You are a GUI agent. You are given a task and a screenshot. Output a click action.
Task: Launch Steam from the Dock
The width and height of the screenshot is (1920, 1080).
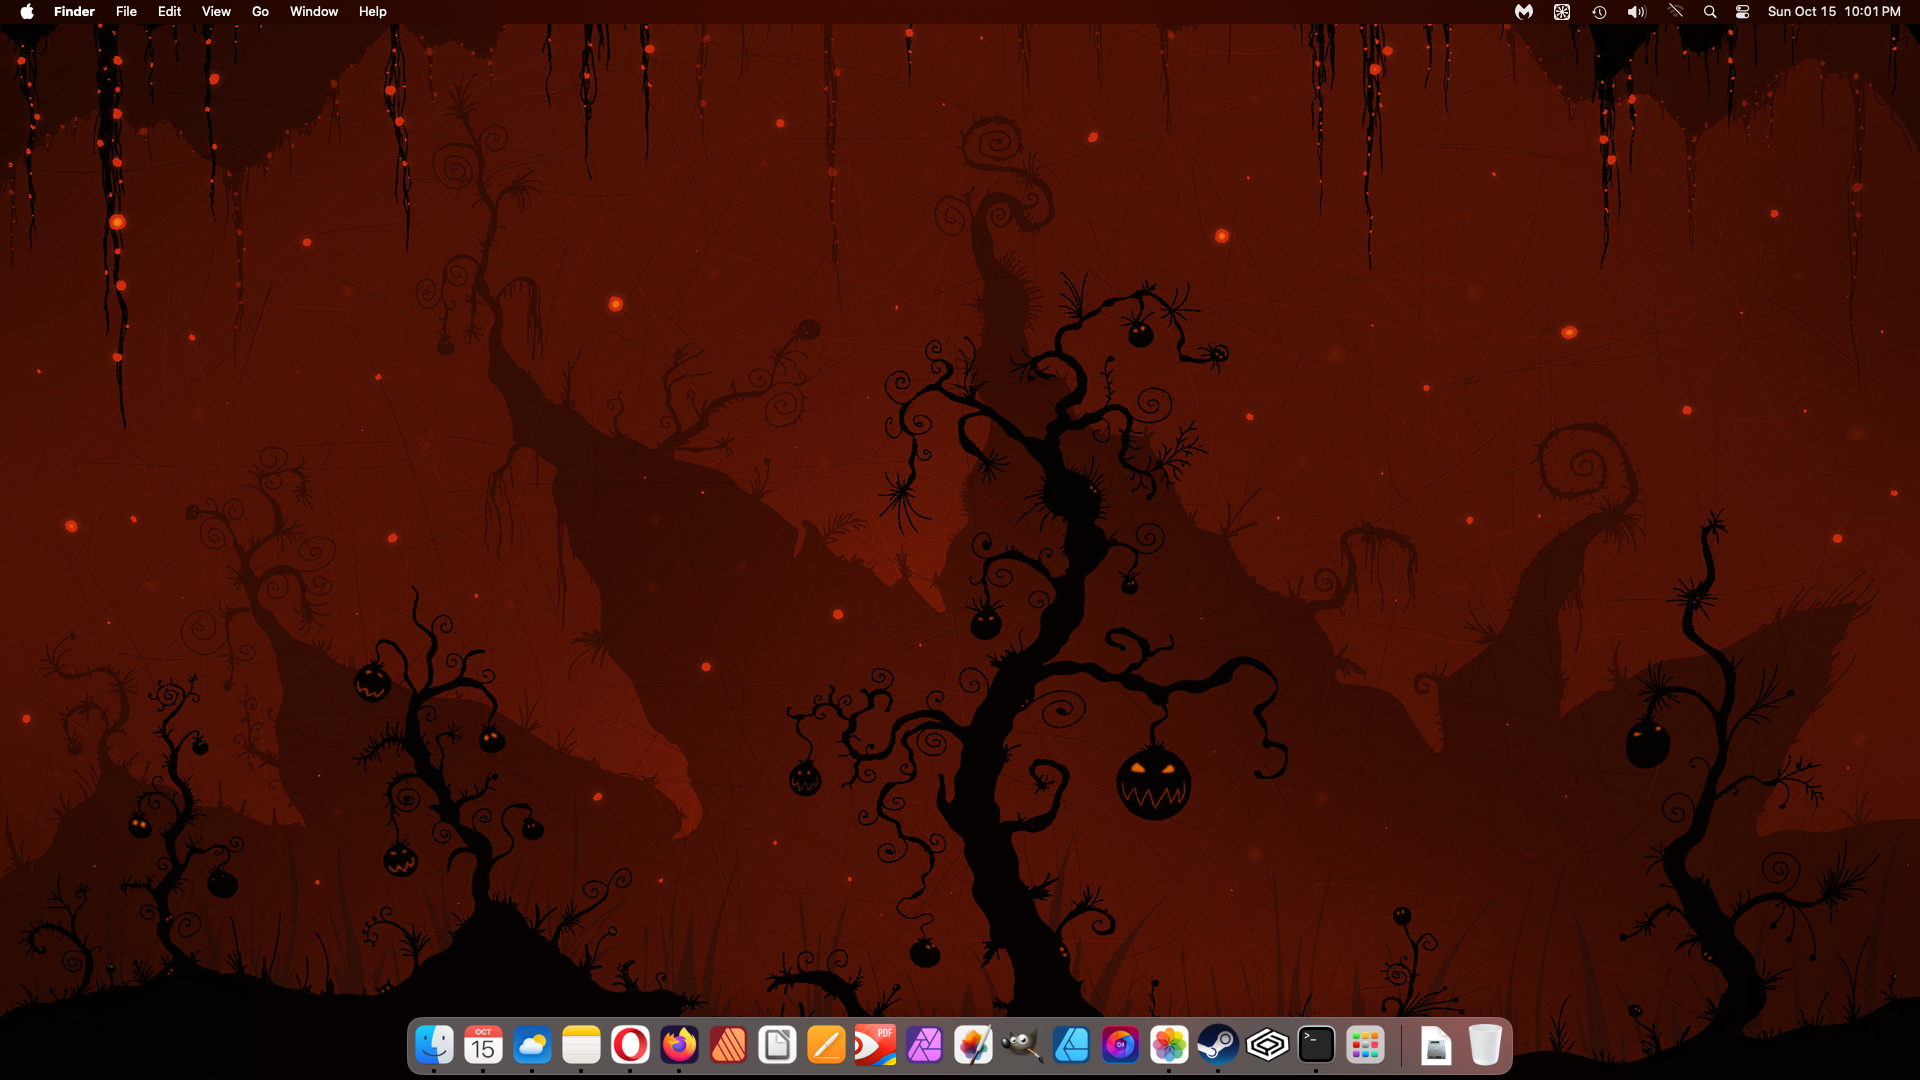coord(1218,1046)
